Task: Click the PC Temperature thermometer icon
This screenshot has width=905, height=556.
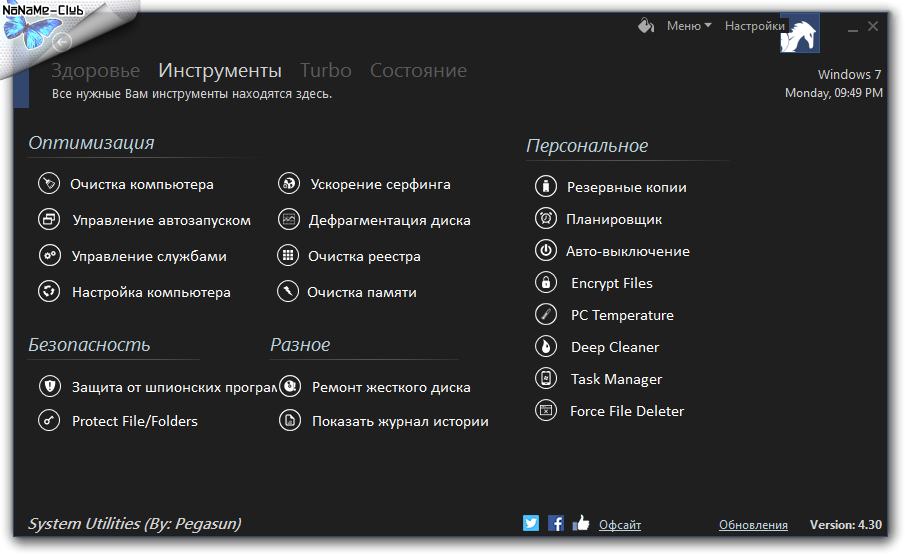Action: tap(545, 315)
